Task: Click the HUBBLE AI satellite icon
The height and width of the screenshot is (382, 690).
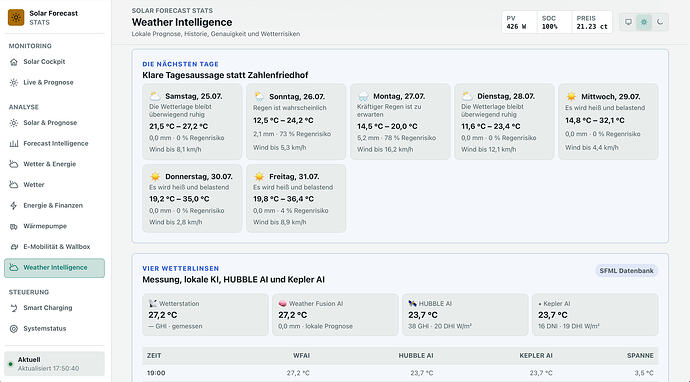Action: [x=412, y=304]
